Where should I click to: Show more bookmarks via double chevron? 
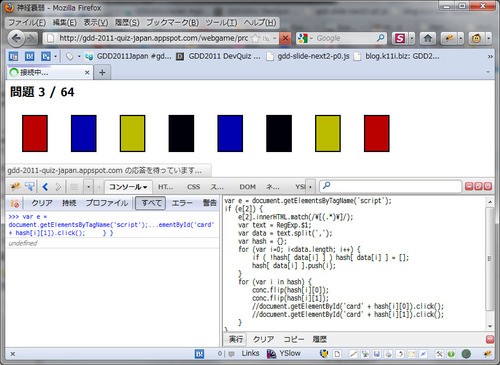click(490, 57)
